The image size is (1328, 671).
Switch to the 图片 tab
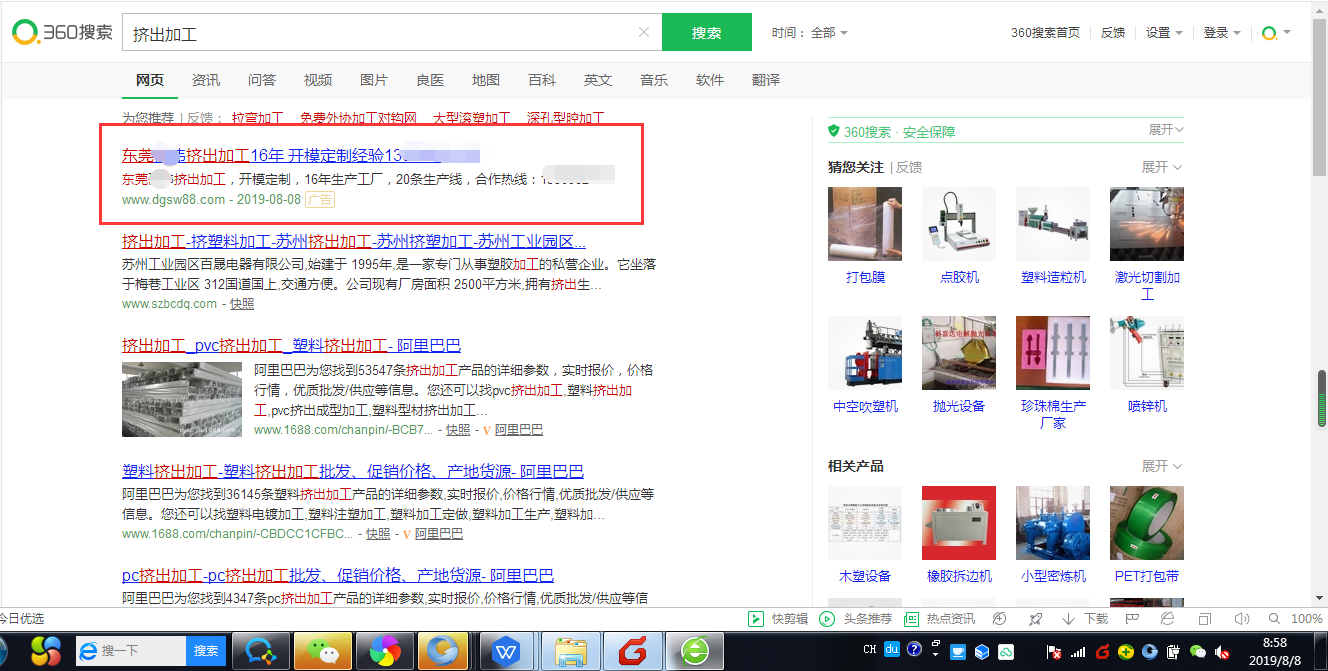point(374,80)
